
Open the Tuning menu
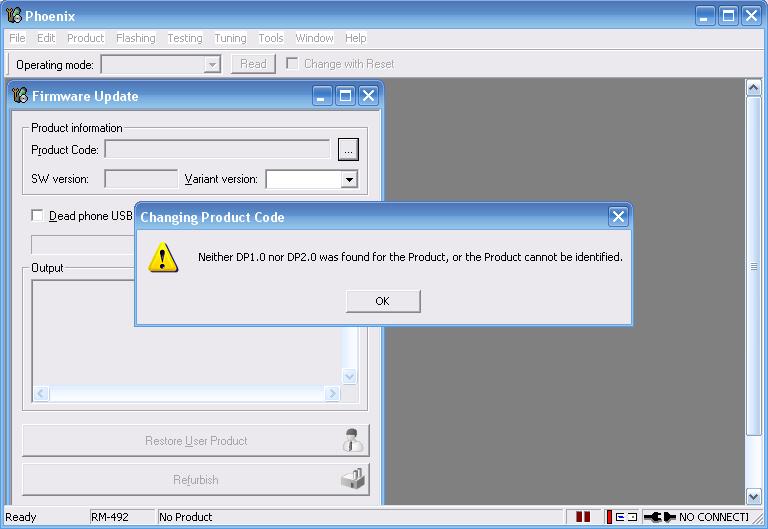(230, 38)
